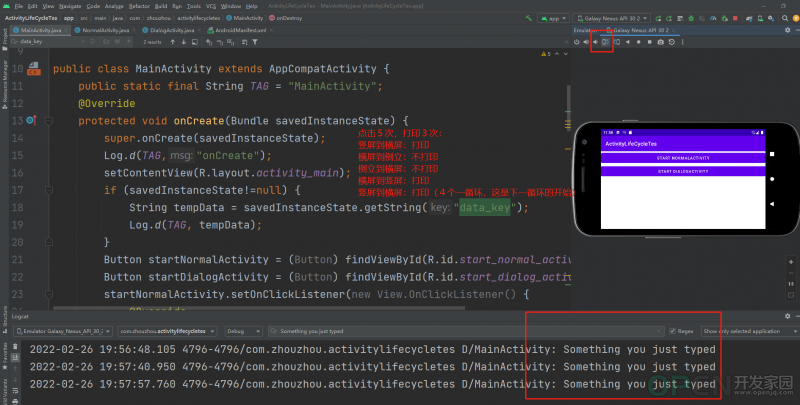800x405 pixels.
Task: Close the MainActivity.java tab
Action: [x=66, y=30]
